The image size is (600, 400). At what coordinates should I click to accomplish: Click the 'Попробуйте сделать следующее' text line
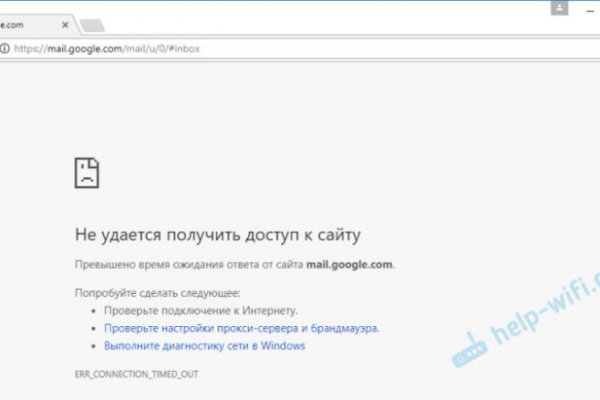click(x=158, y=293)
